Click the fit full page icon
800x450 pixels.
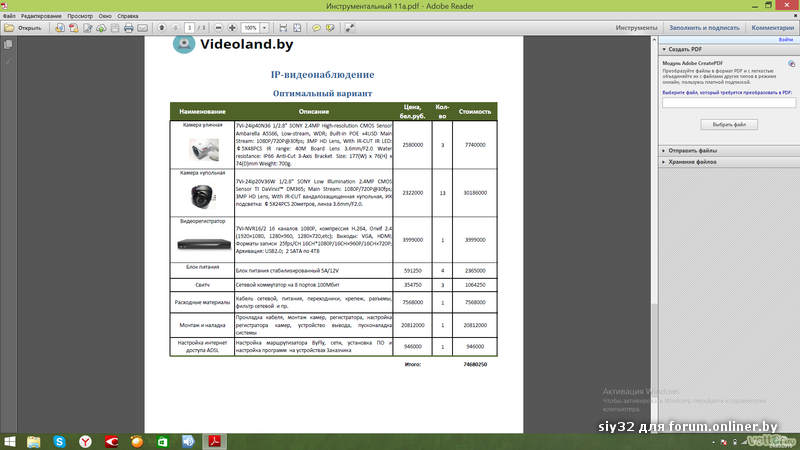click(x=297, y=28)
